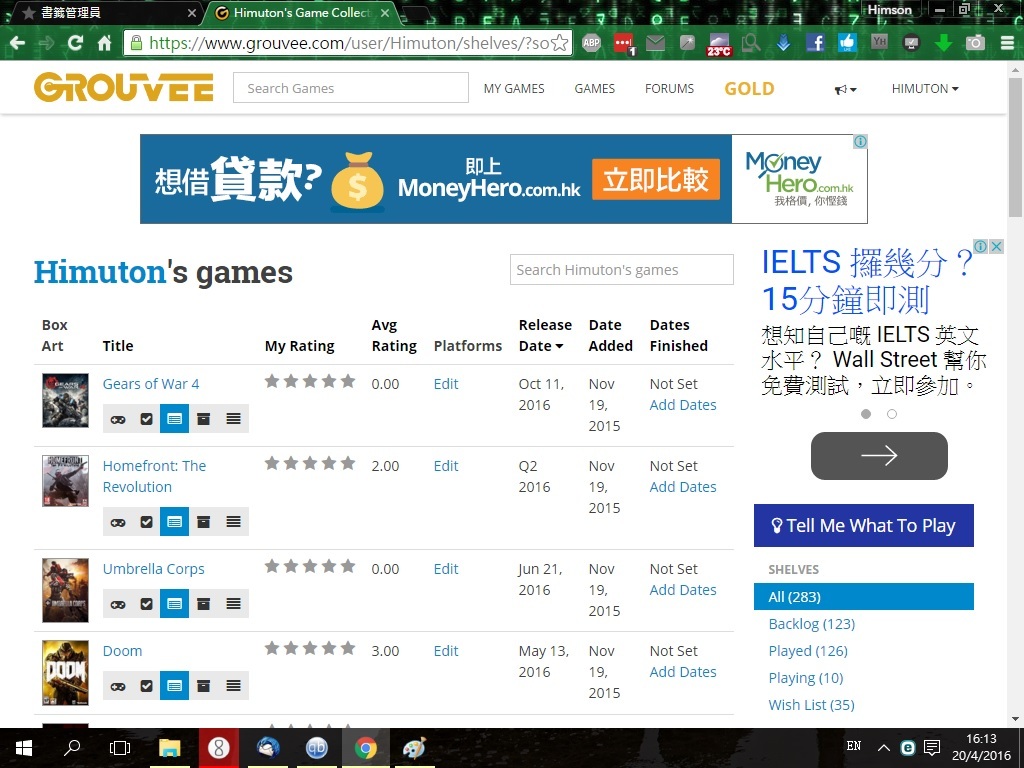Click the green download arrow extension icon
Screen dimensions: 1024x768
943,43
